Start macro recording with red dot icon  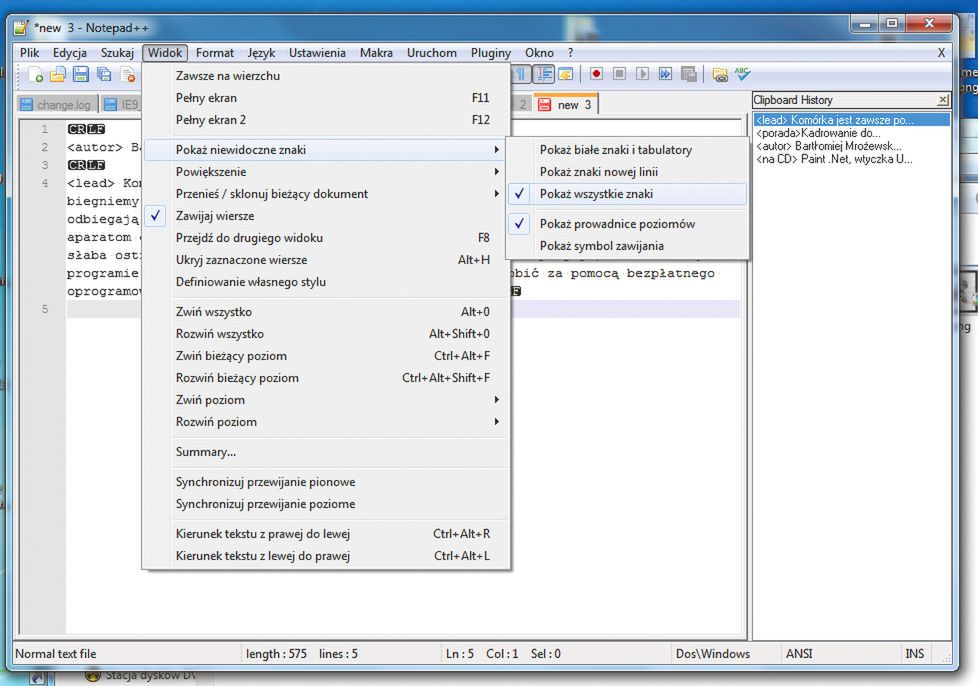coord(596,74)
